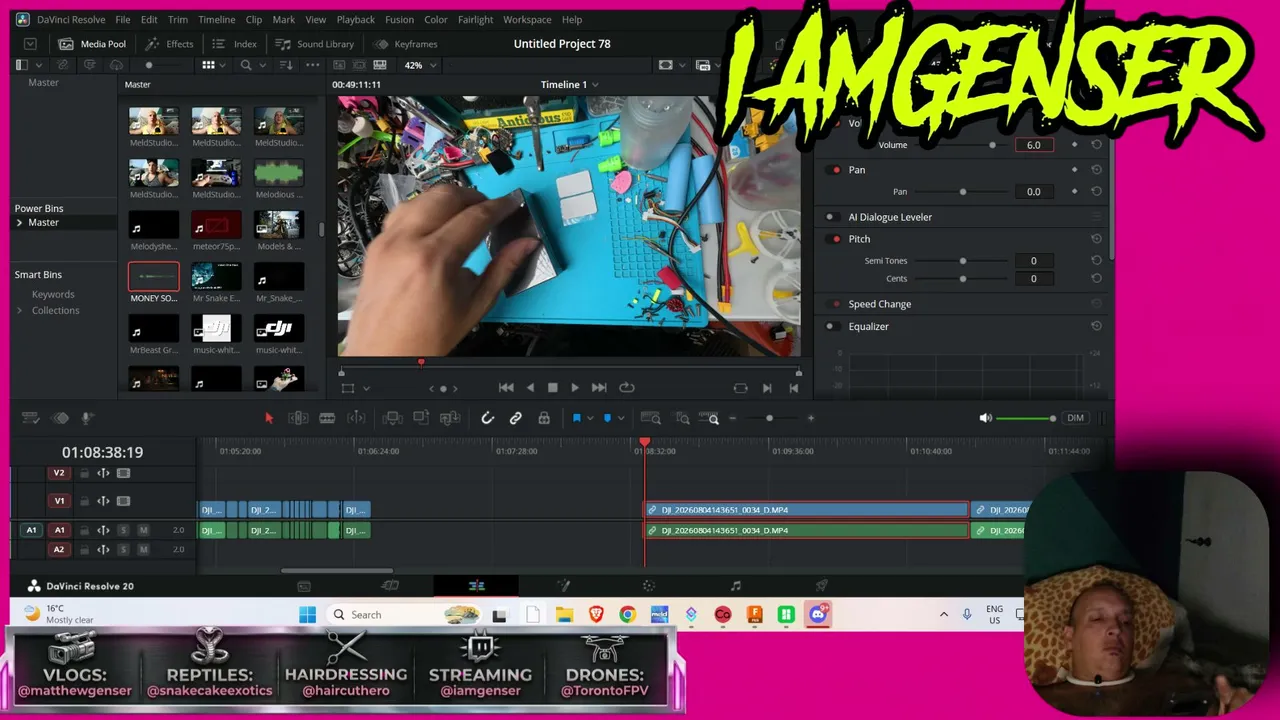Jump to last frame in viewer
Viewport: 1280px width, 720px height.
point(599,388)
